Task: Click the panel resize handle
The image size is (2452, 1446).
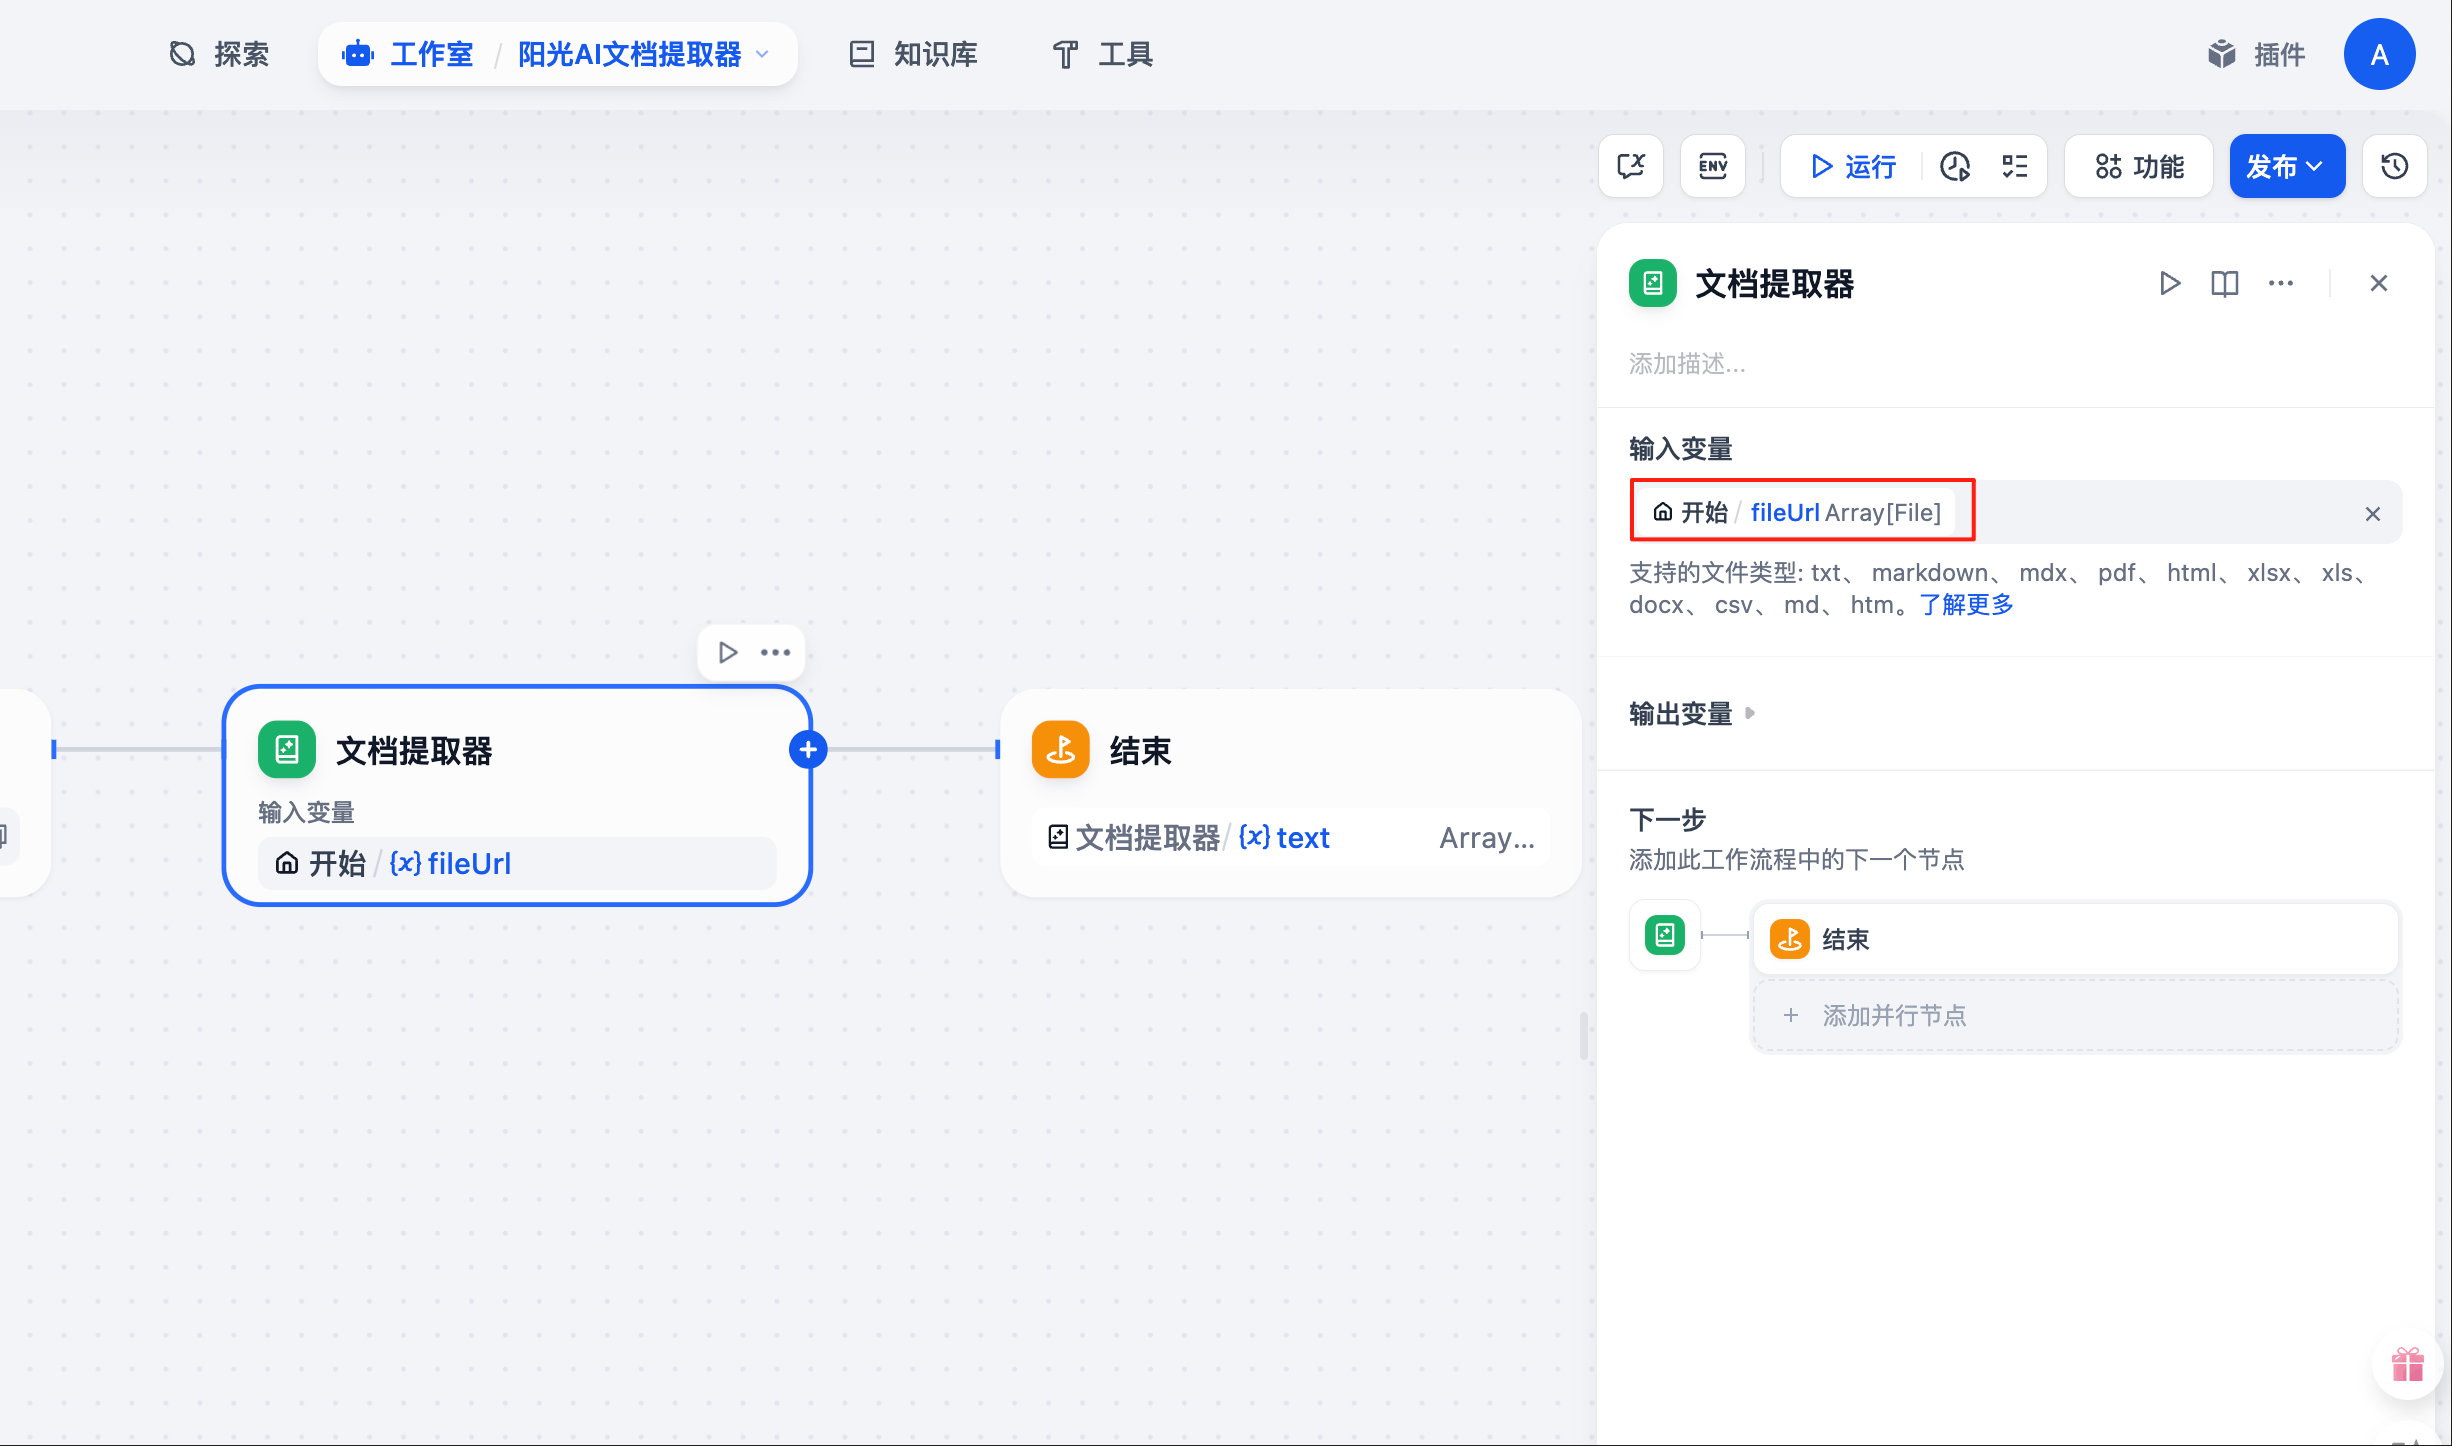Action: pyautogui.click(x=1584, y=1035)
